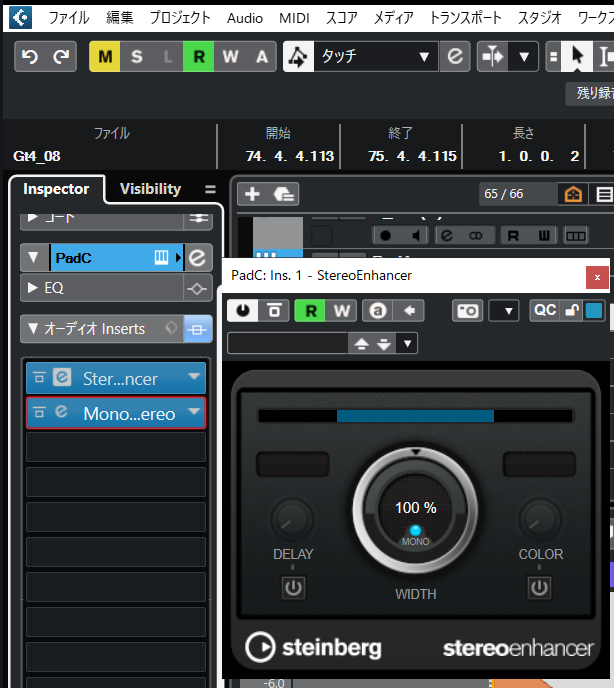The width and height of the screenshot is (614, 688).
Task: Toggle the global Write W button in toolbar
Action: pyautogui.click(x=230, y=57)
